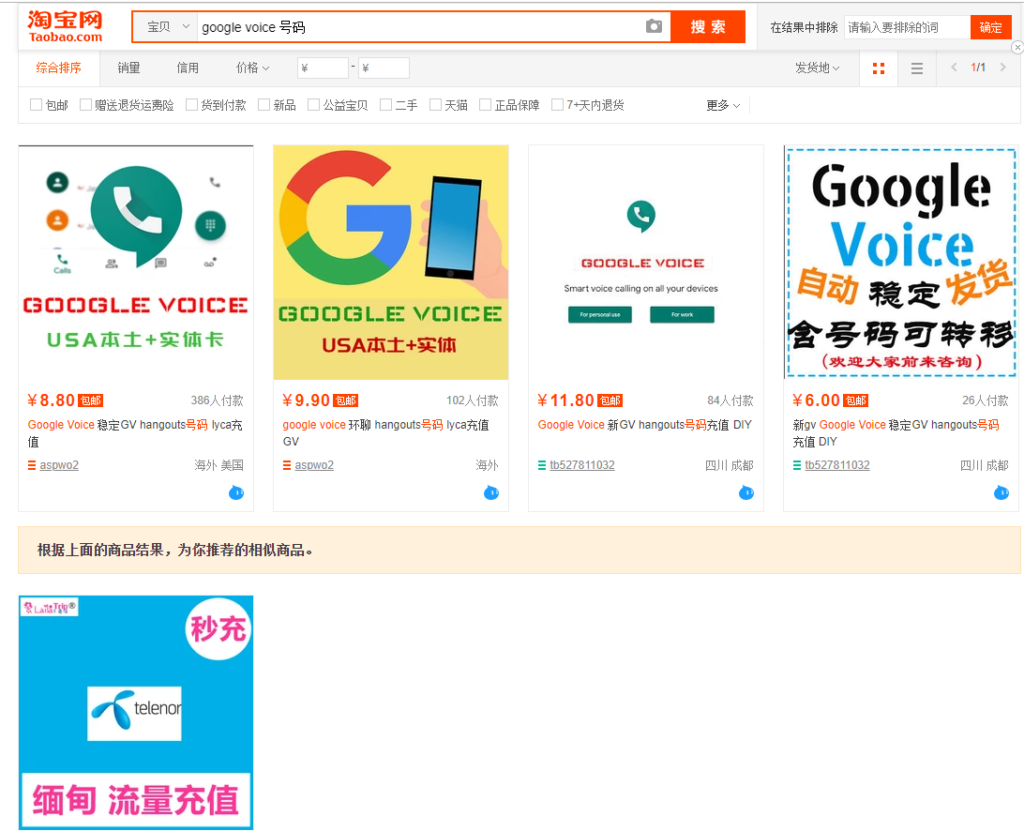
Task: Switch to list view layout
Action: click(x=917, y=68)
